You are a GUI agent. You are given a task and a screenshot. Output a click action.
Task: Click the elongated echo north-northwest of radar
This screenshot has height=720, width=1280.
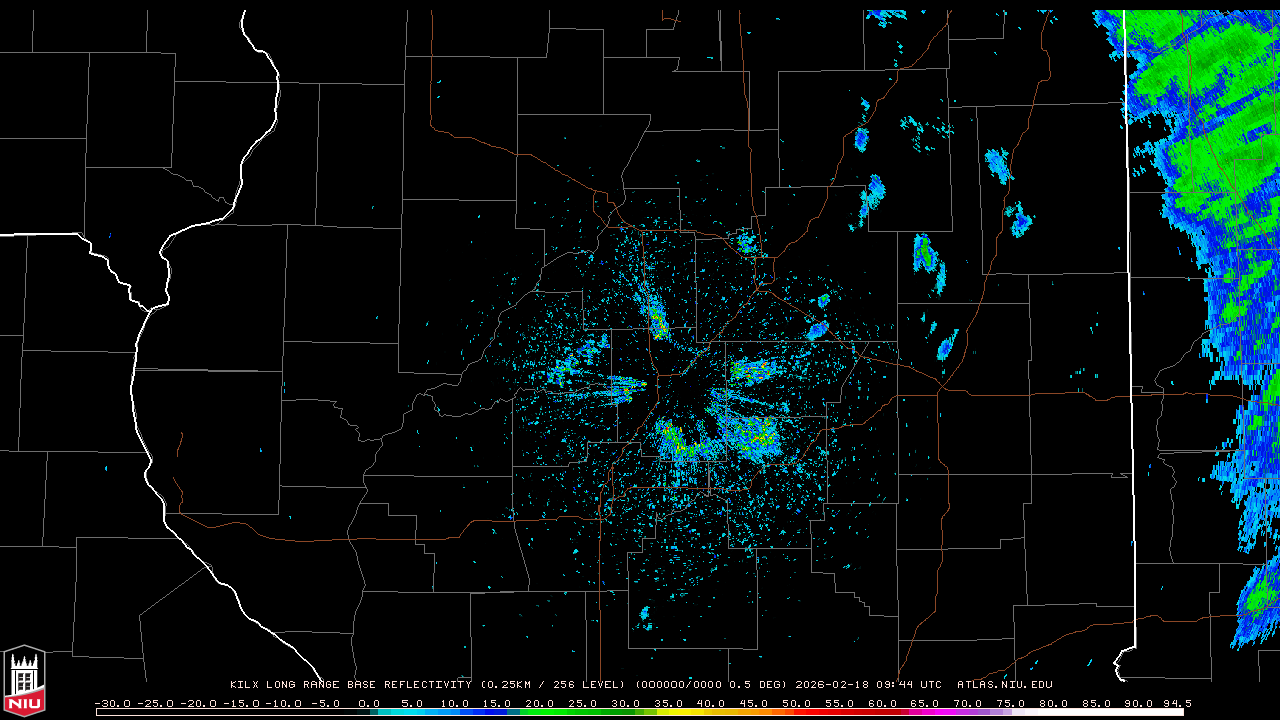coord(656,318)
